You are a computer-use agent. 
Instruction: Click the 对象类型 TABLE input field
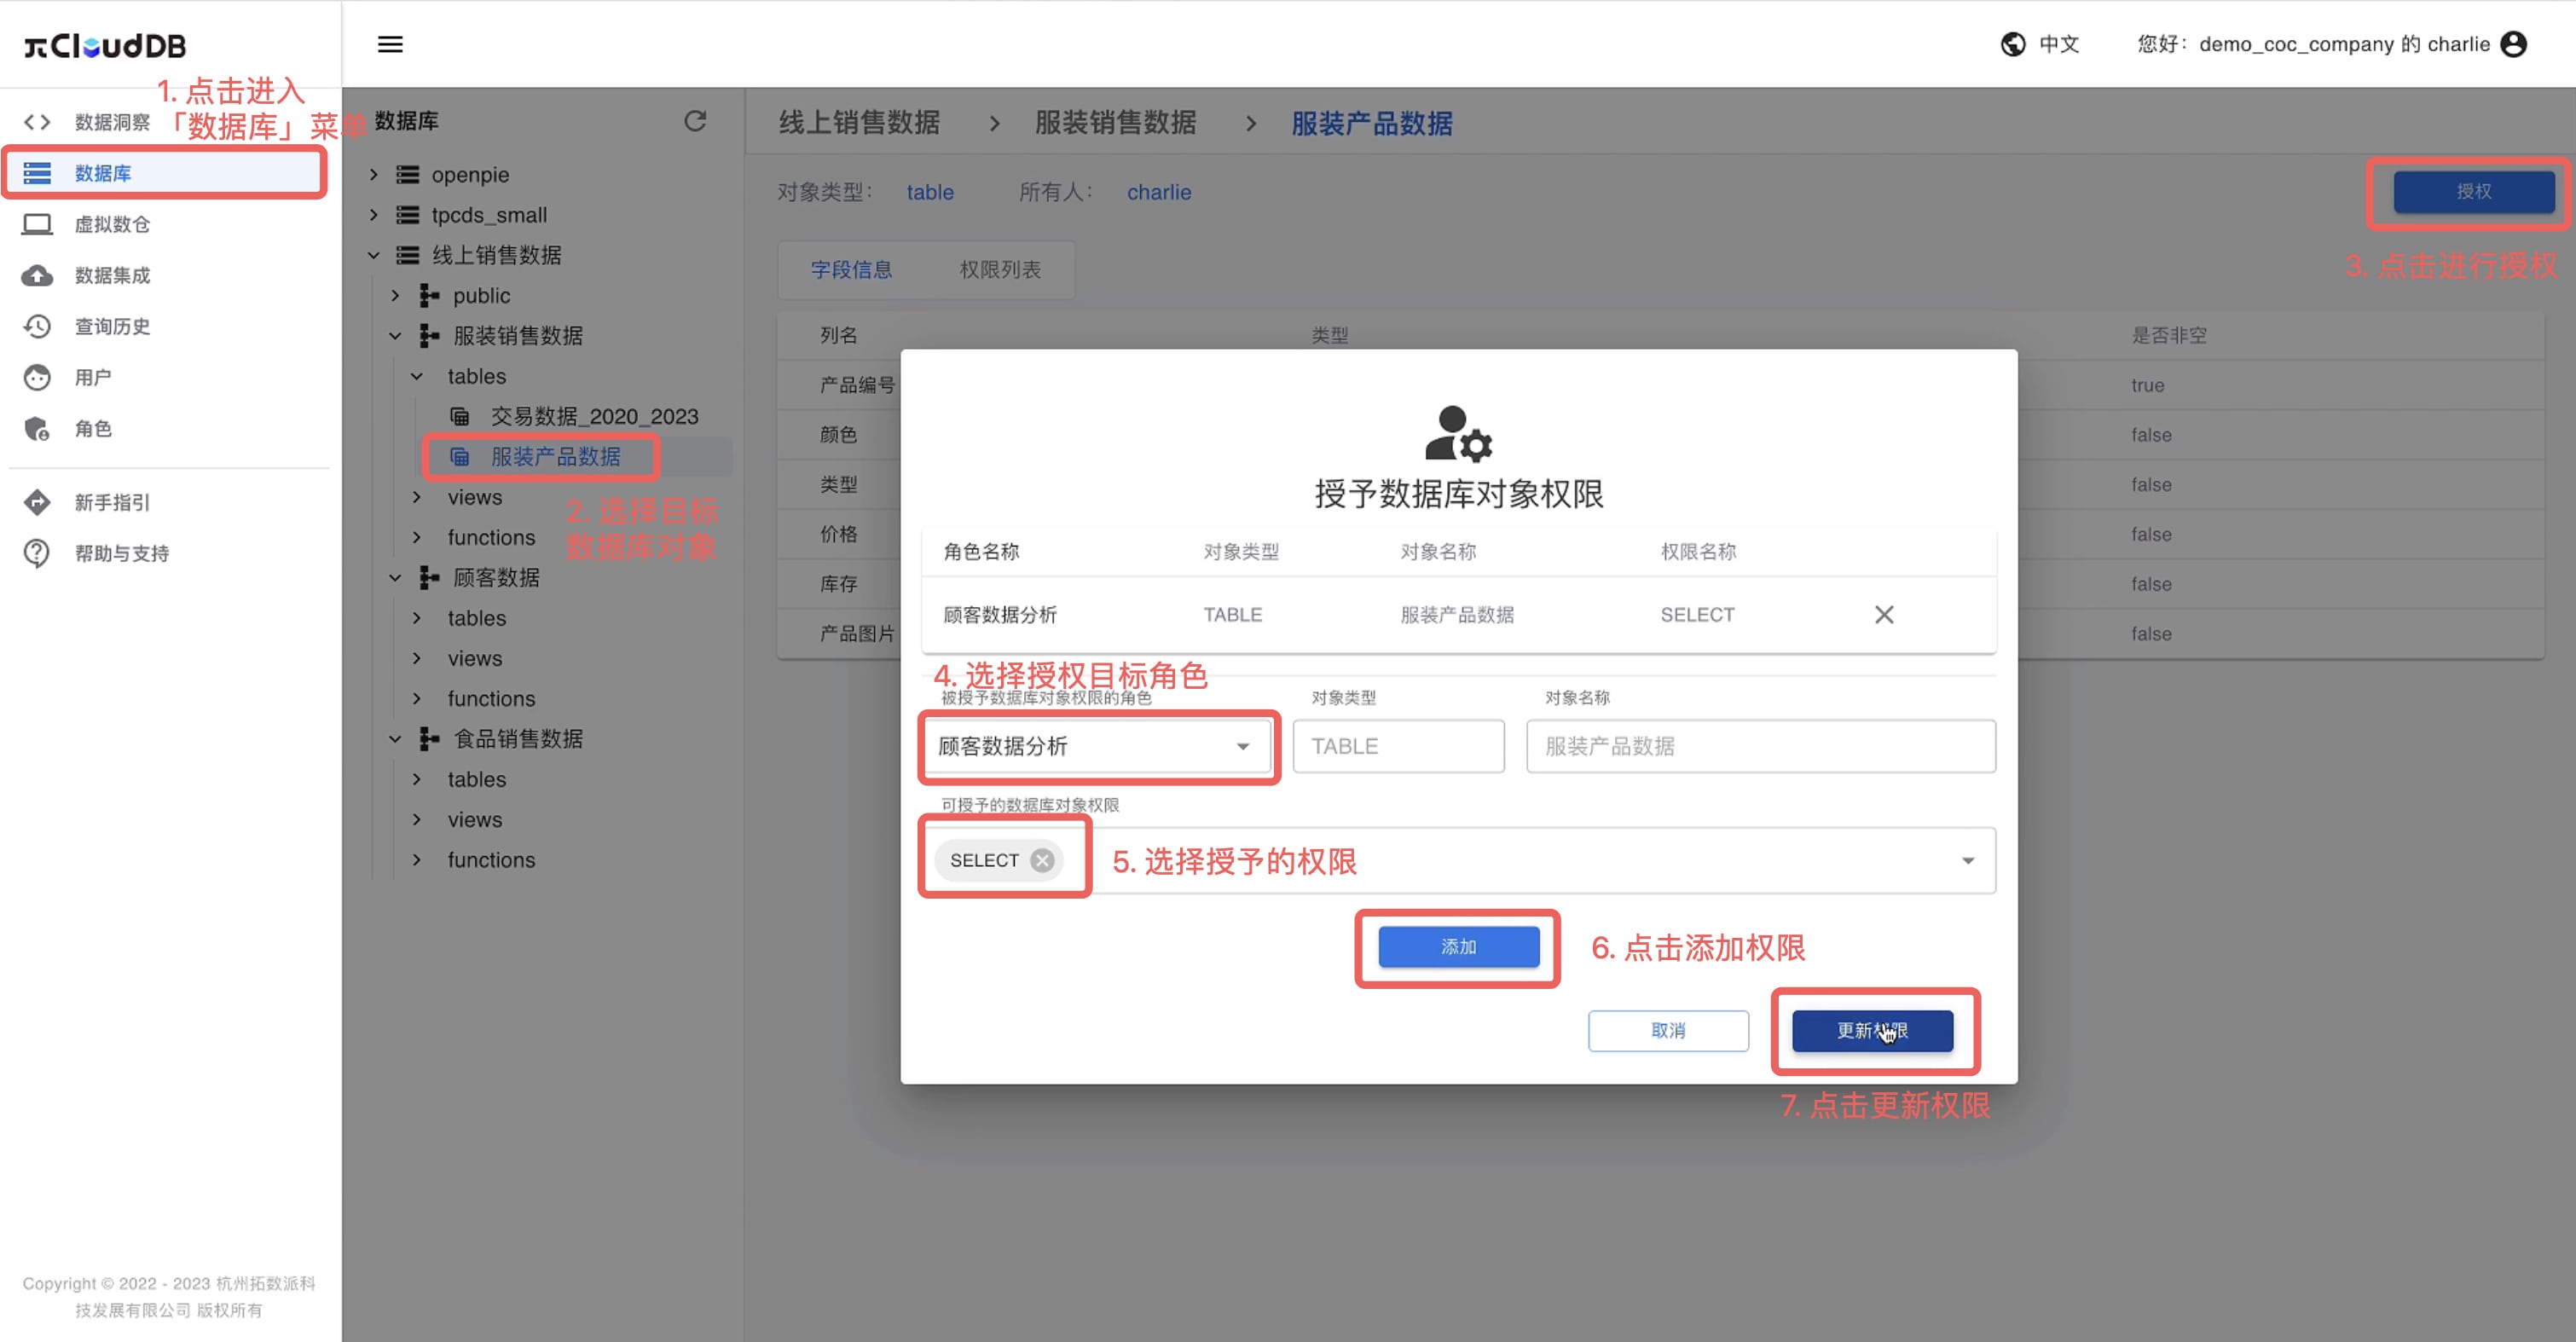click(x=1398, y=746)
